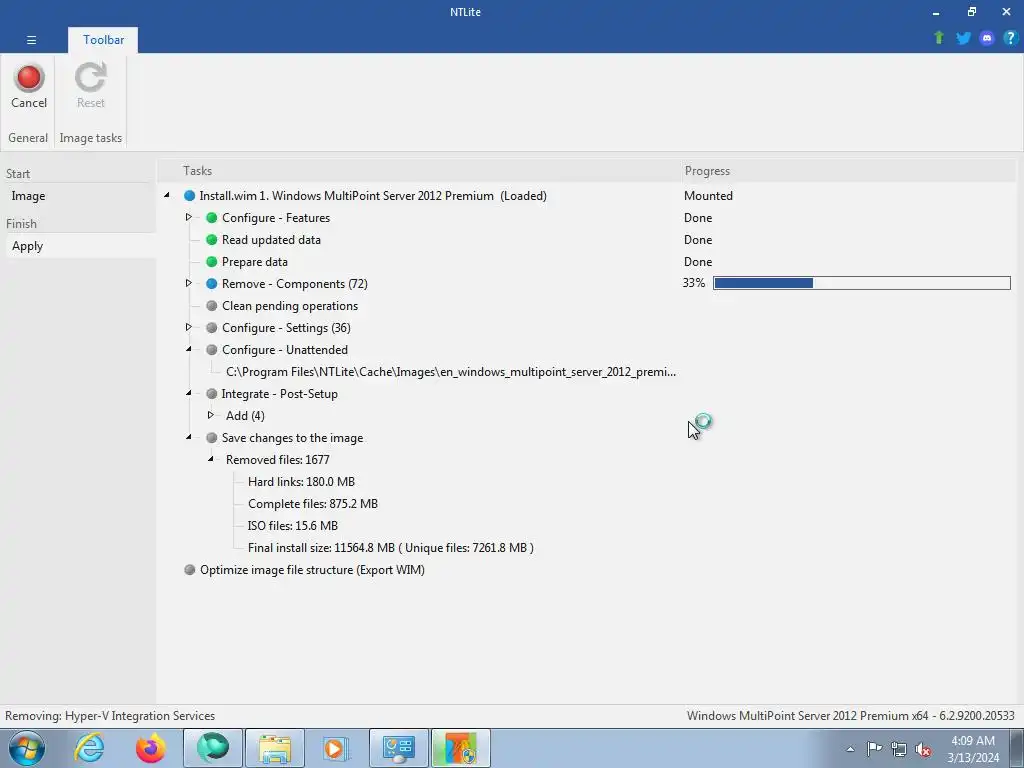The image size is (1024, 768).
Task: Open Action Center flag icon
Action: click(x=874, y=749)
